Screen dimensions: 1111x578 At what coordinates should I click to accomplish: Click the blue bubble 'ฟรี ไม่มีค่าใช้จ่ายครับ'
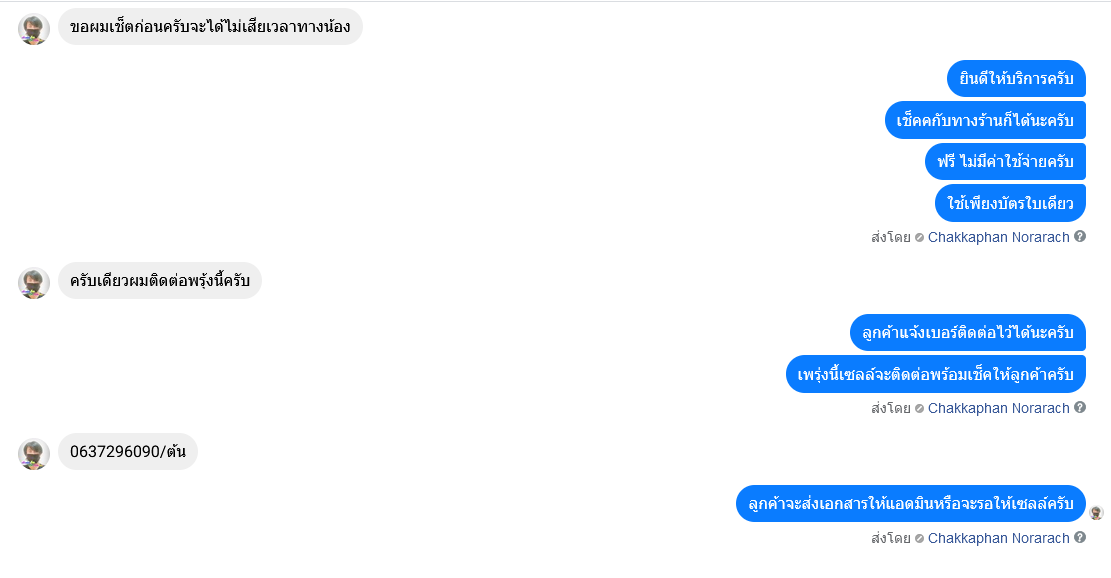(1005, 162)
